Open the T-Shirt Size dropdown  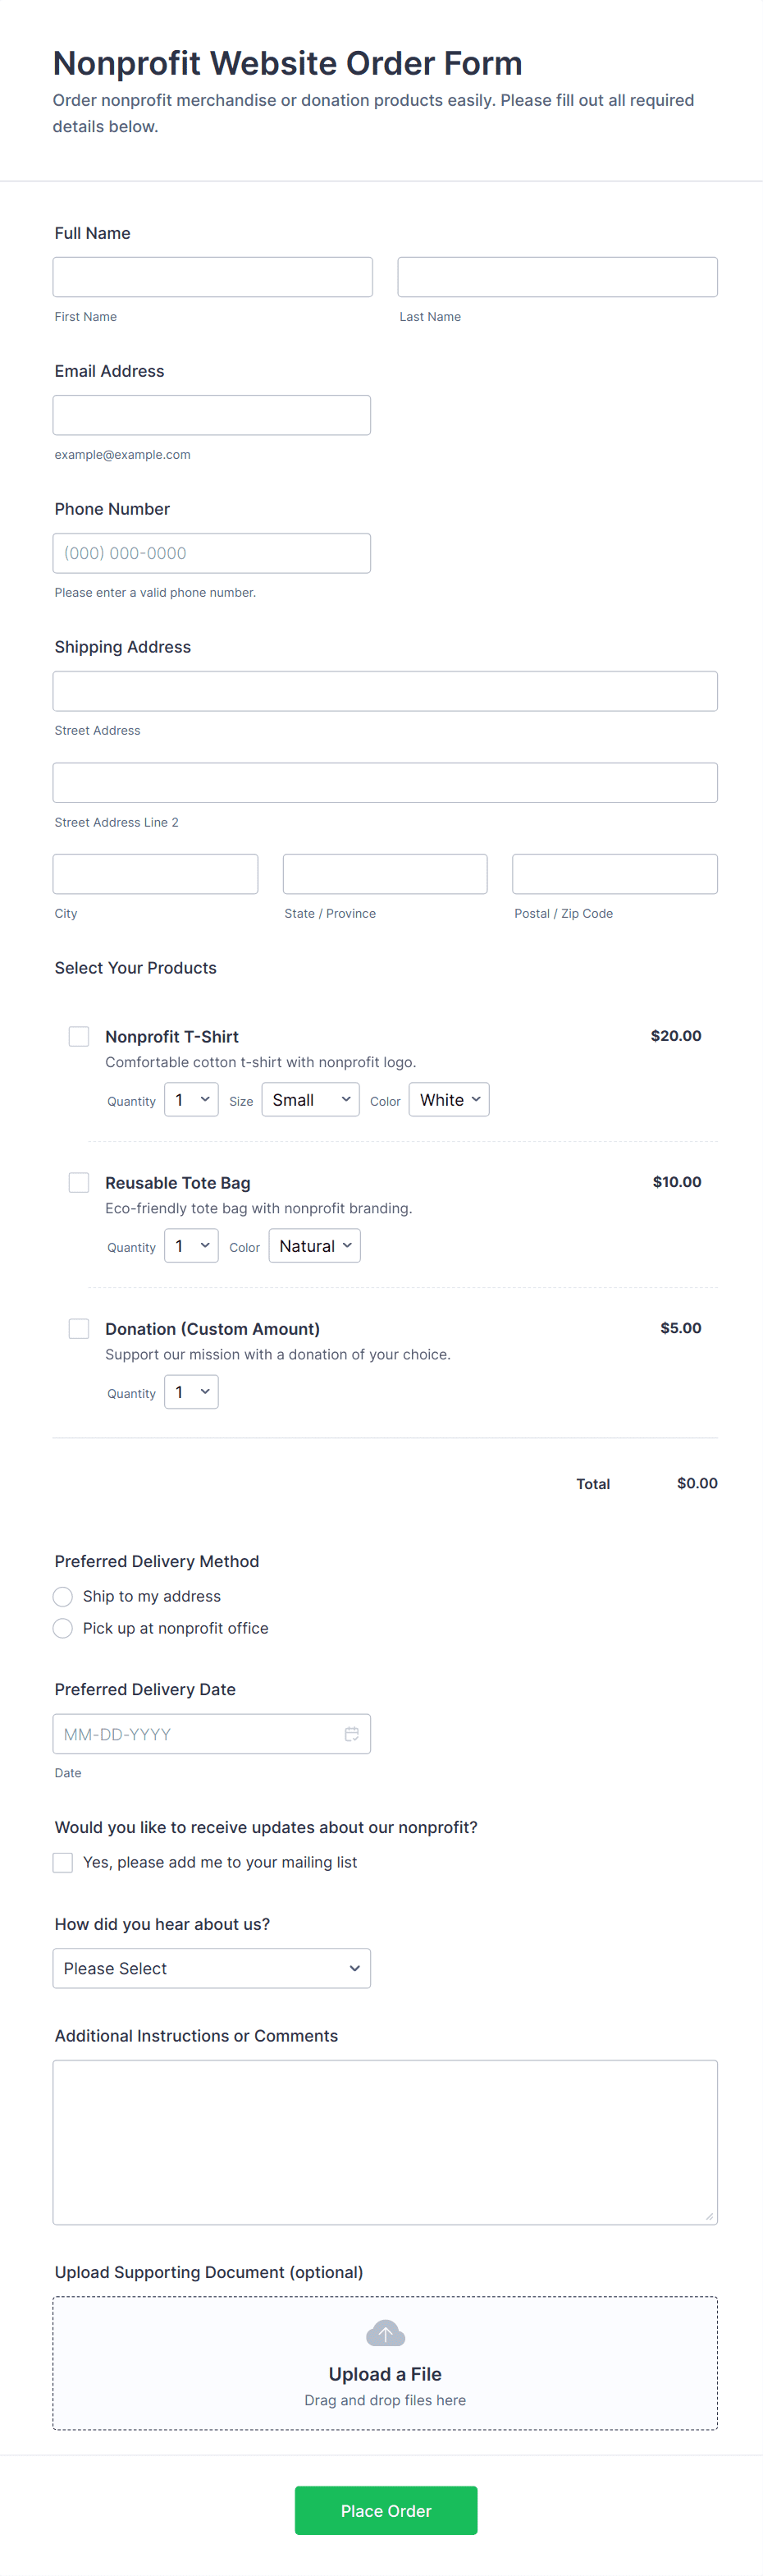[x=310, y=1100]
